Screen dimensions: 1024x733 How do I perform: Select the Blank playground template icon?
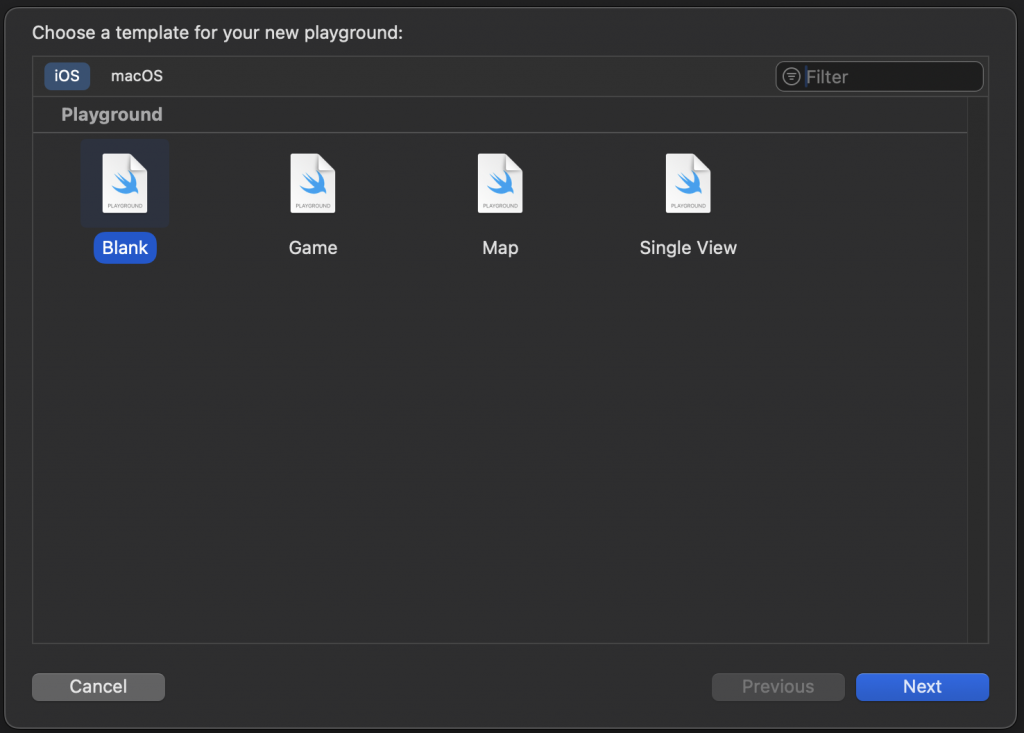125,184
